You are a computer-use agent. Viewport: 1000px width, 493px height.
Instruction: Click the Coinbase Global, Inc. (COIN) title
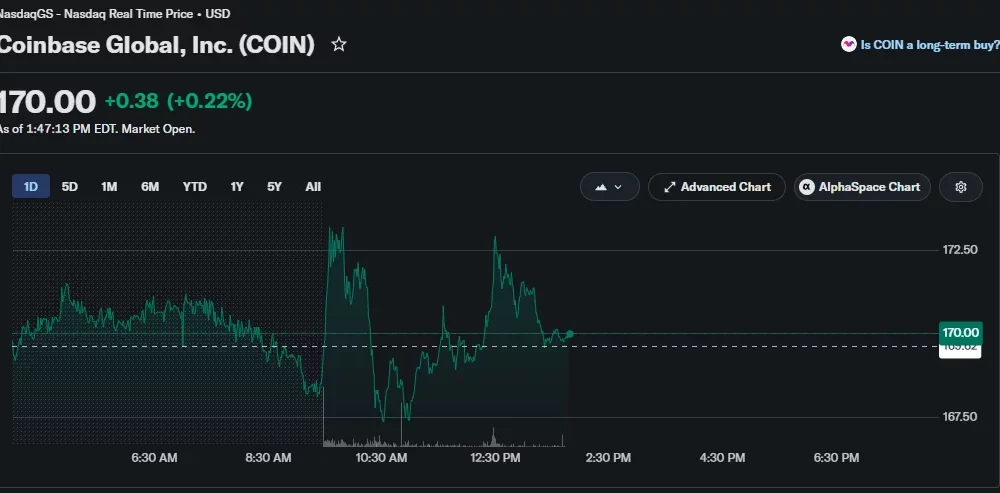point(157,45)
